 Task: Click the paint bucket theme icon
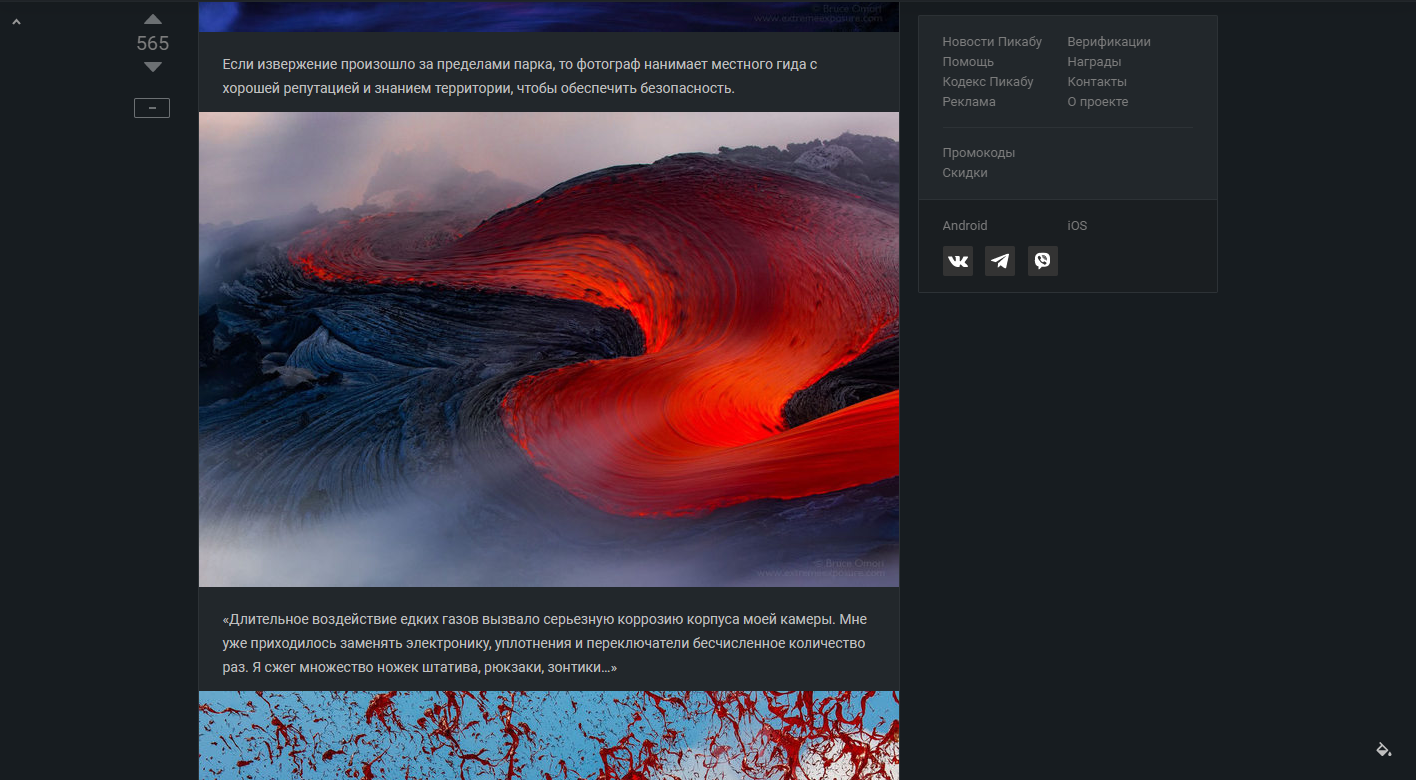1384,749
